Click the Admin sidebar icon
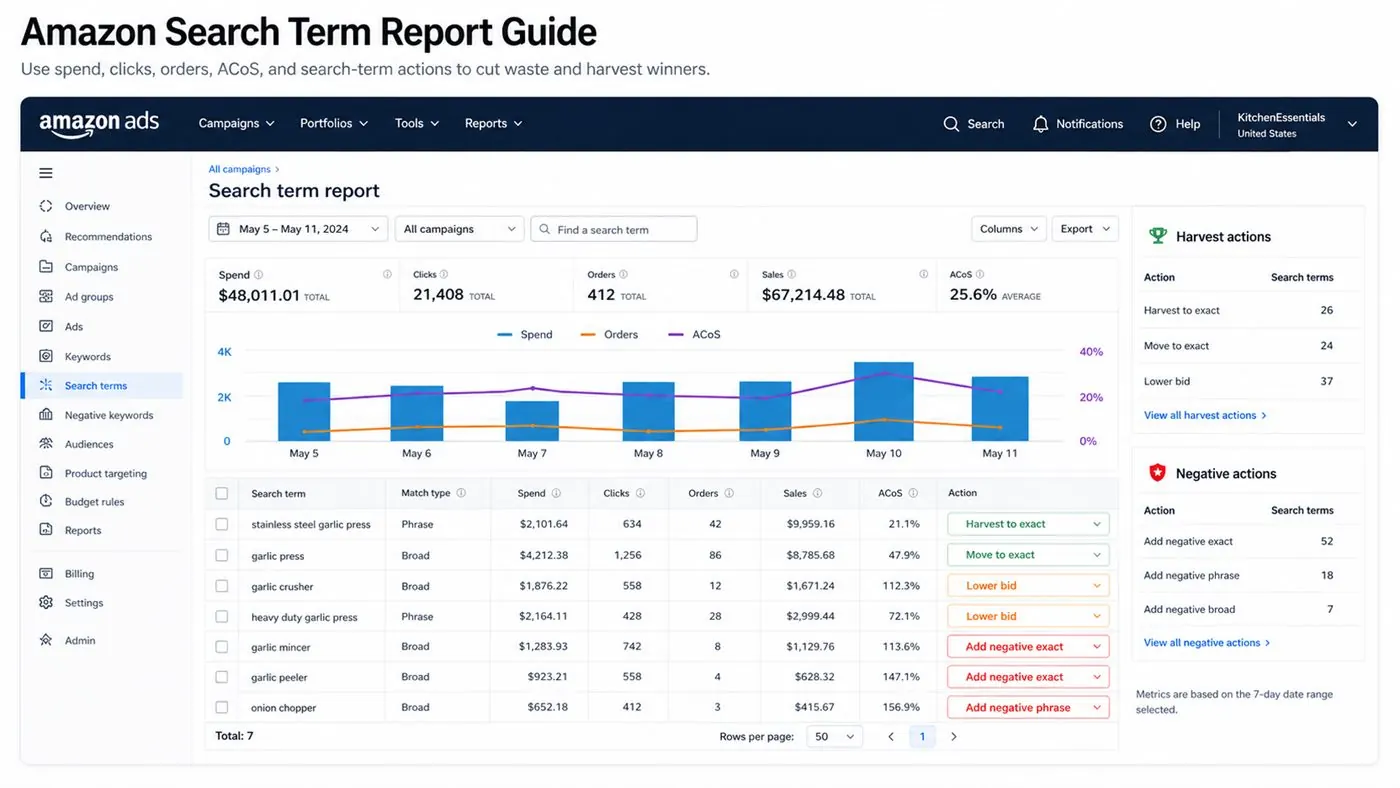The image size is (1400, 788). (x=46, y=640)
